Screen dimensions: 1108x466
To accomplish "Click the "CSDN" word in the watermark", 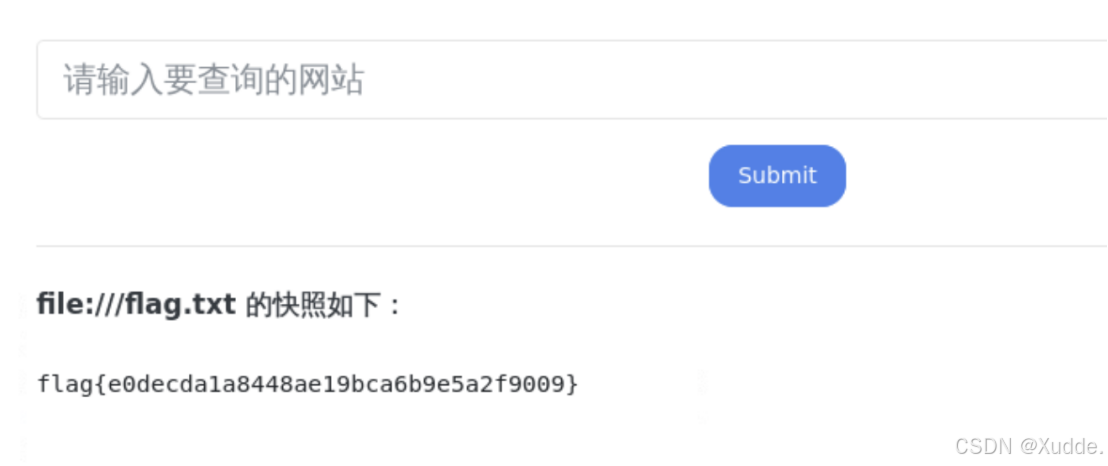I will click(x=984, y=446).
